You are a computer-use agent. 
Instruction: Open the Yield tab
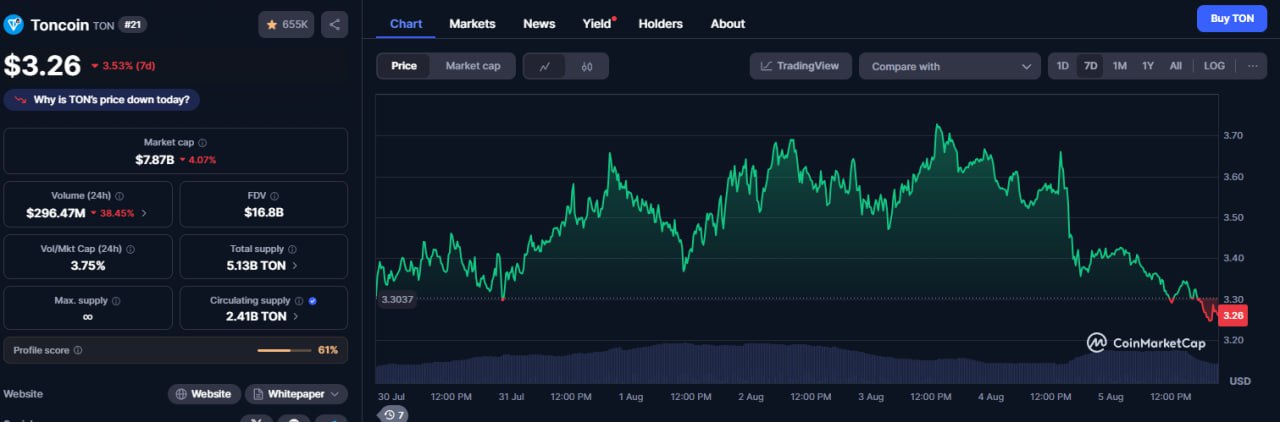click(598, 23)
